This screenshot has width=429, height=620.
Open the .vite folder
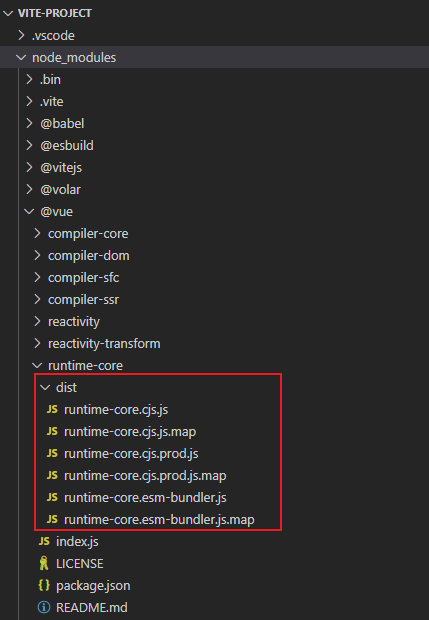pyautogui.click(x=51, y=102)
